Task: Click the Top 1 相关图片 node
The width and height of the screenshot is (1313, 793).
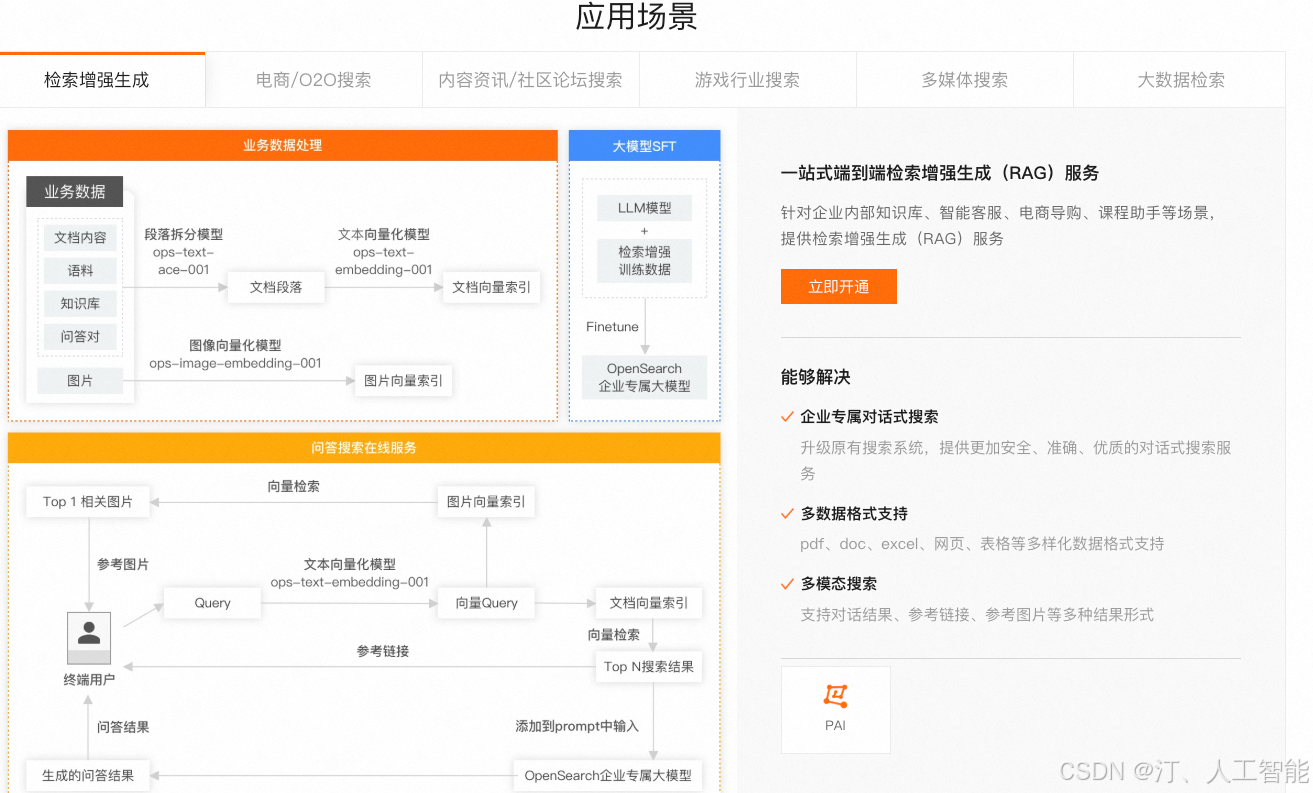Action: [x=88, y=502]
